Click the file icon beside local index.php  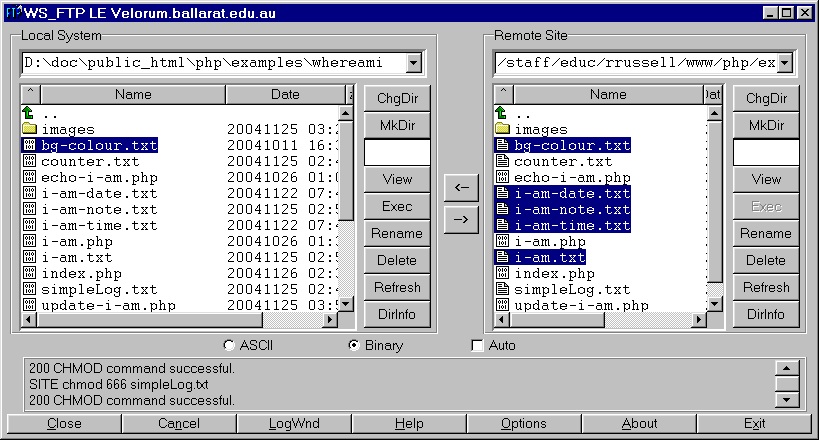point(29,273)
